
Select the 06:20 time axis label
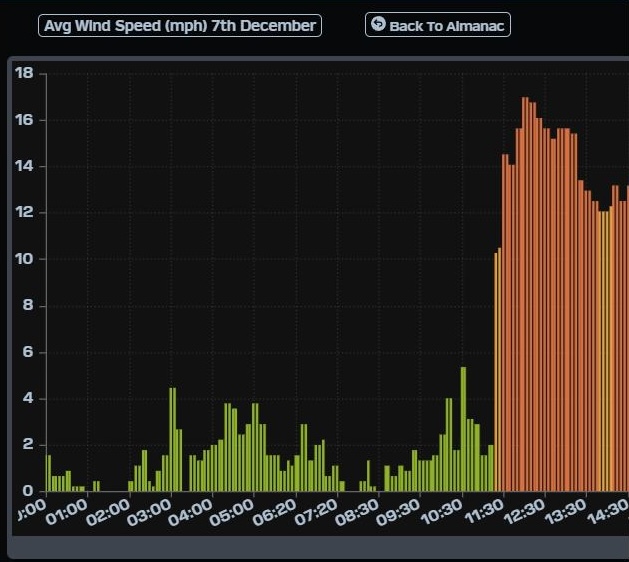[x=276, y=513]
